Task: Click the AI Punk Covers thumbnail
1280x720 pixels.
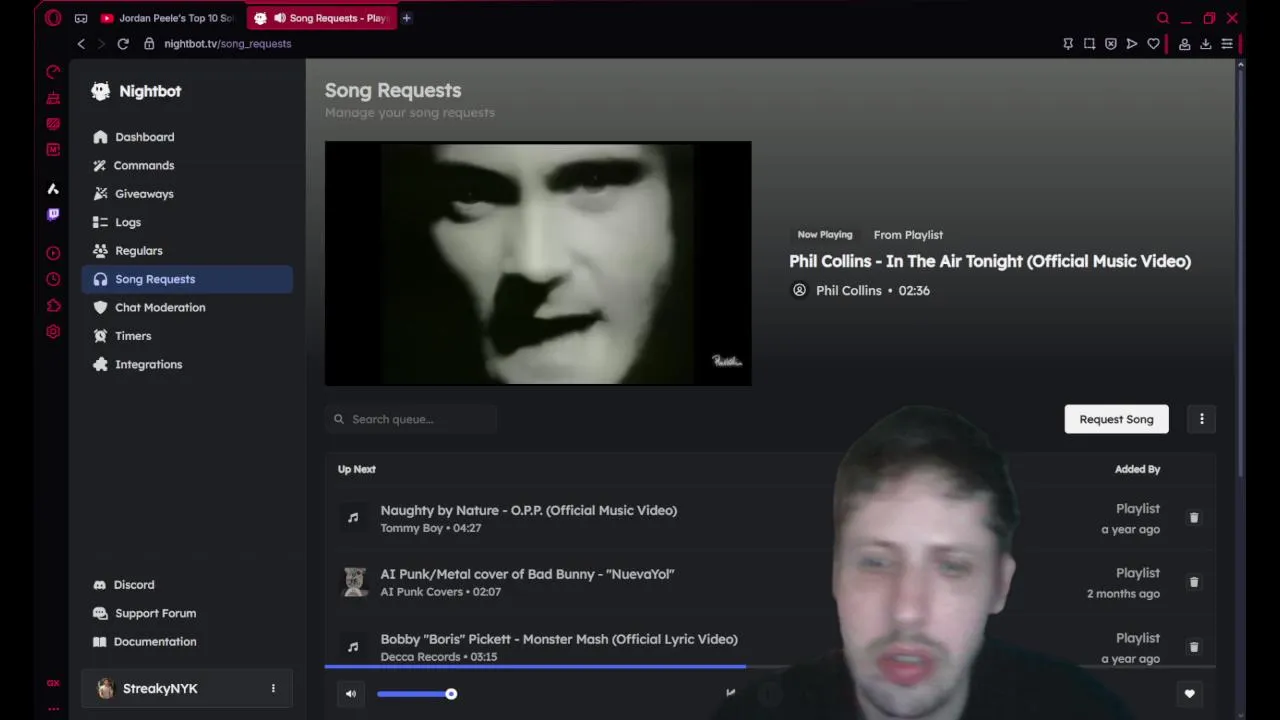Action: [354, 582]
